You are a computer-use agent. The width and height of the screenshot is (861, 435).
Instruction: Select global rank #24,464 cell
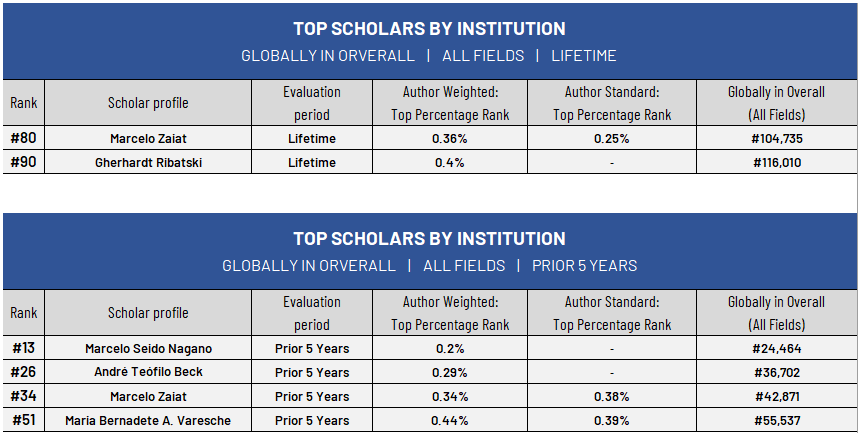777,348
